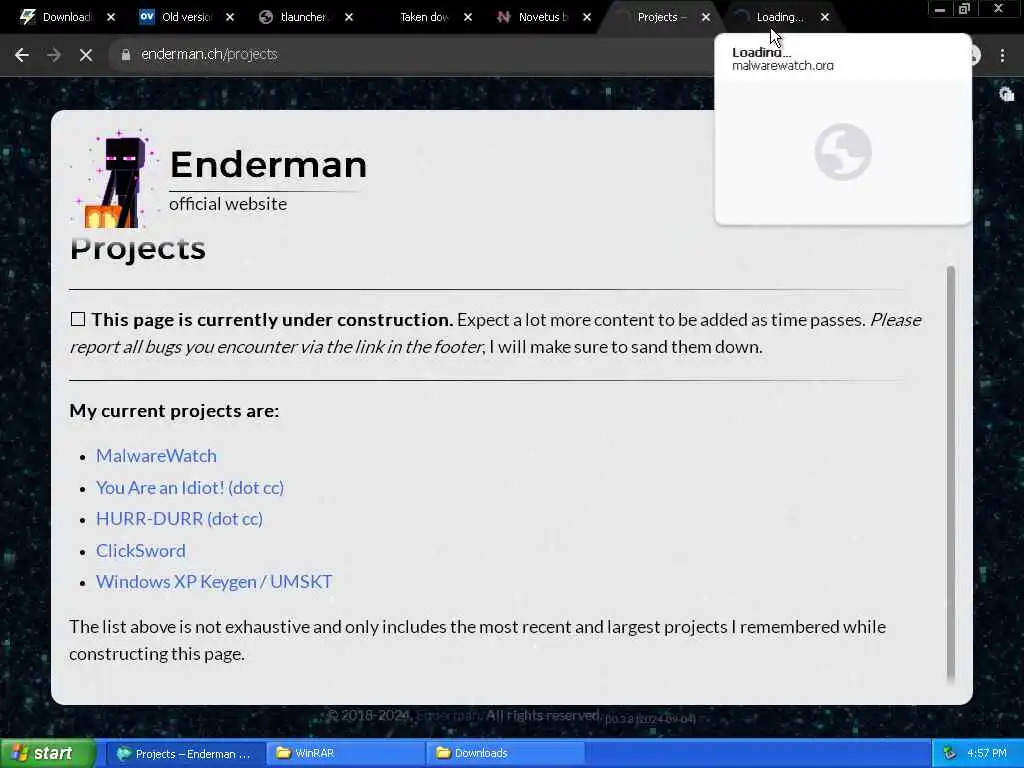Image resolution: width=1024 pixels, height=768 pixels.
Task: Close the Old version tab
Action: point(230,18)
